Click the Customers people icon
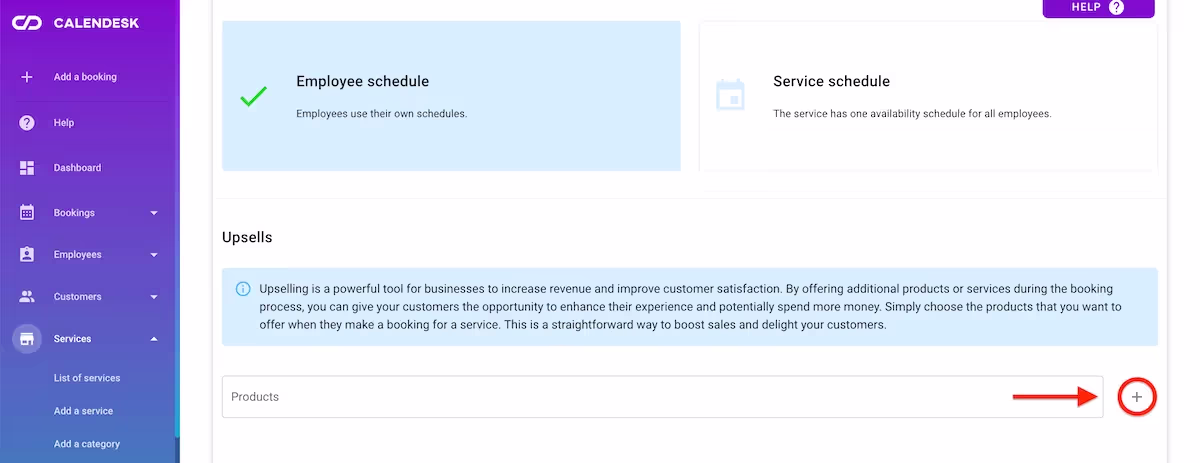Viewport: 1200px width, 463px height. 27,297
